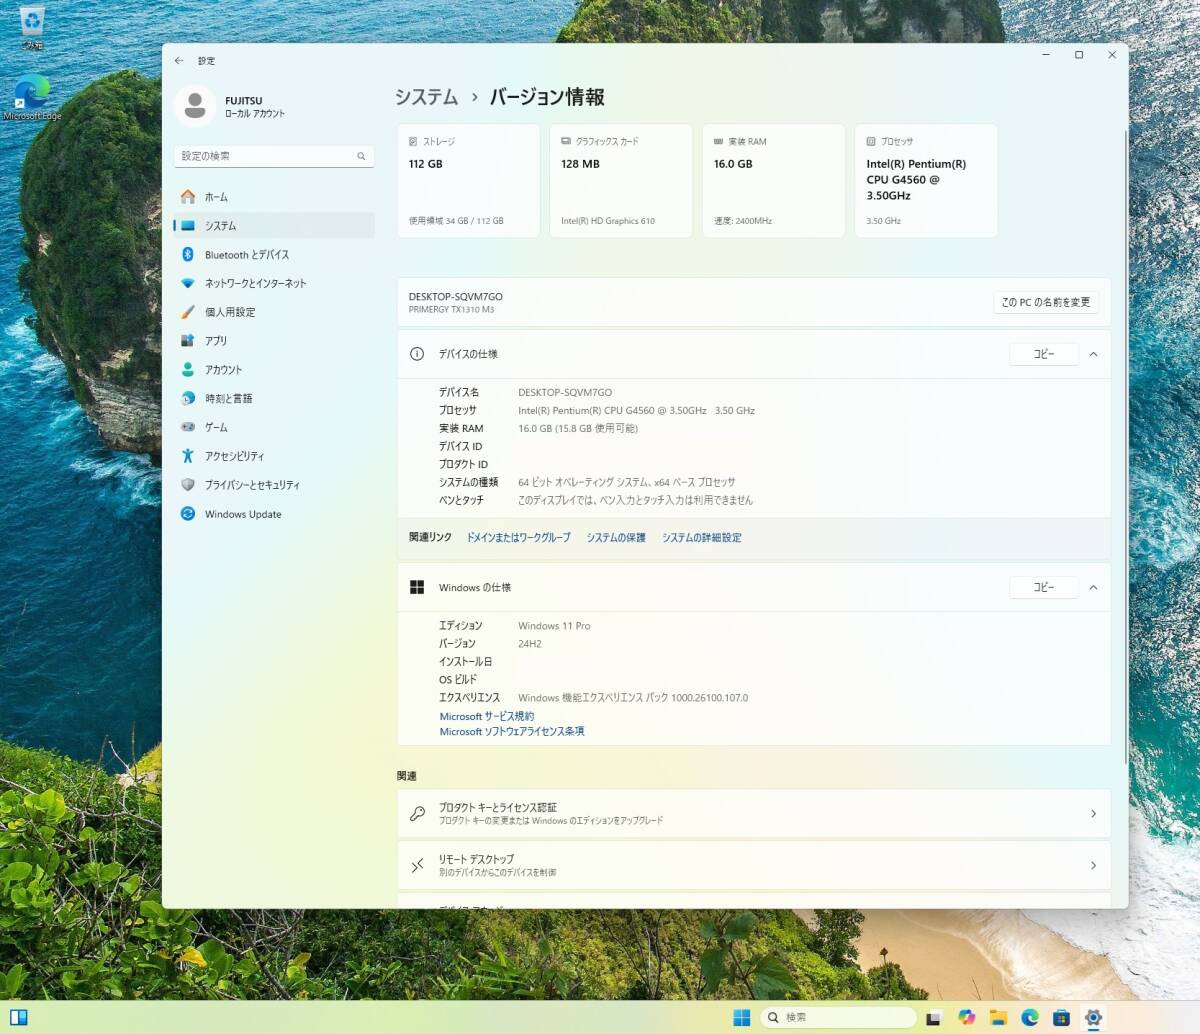Expand プロダクト キーとライセンス認証 chevron
The width and height of the screenshot is (1200, 1034).
[1093, 814]
